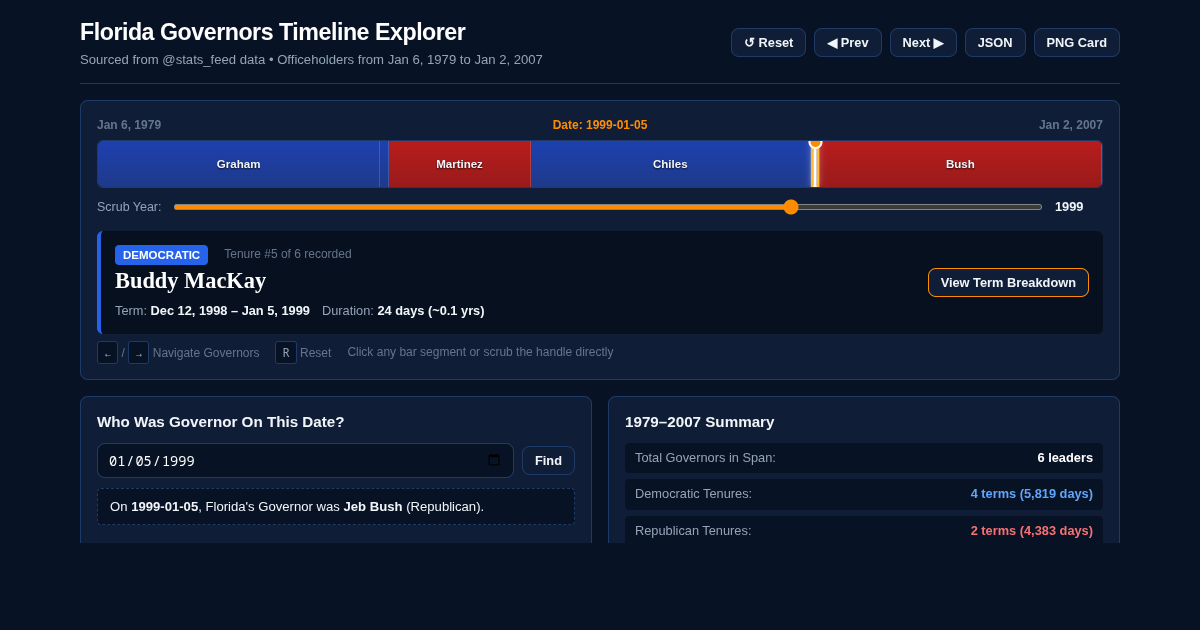Click the DEMOCRATIC party badge
The image size is (1200, 630).
tap(161, 255)
